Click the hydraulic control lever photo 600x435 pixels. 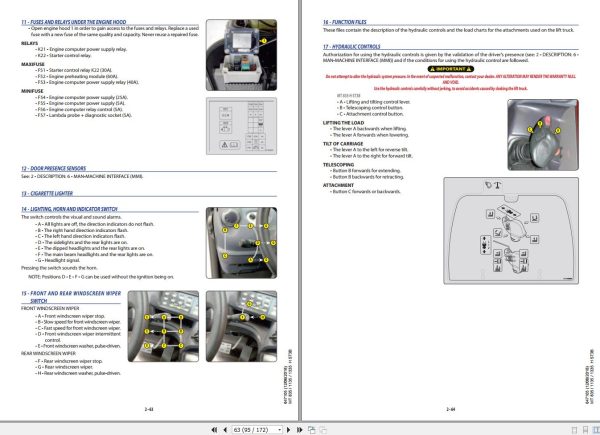[543, 135]
